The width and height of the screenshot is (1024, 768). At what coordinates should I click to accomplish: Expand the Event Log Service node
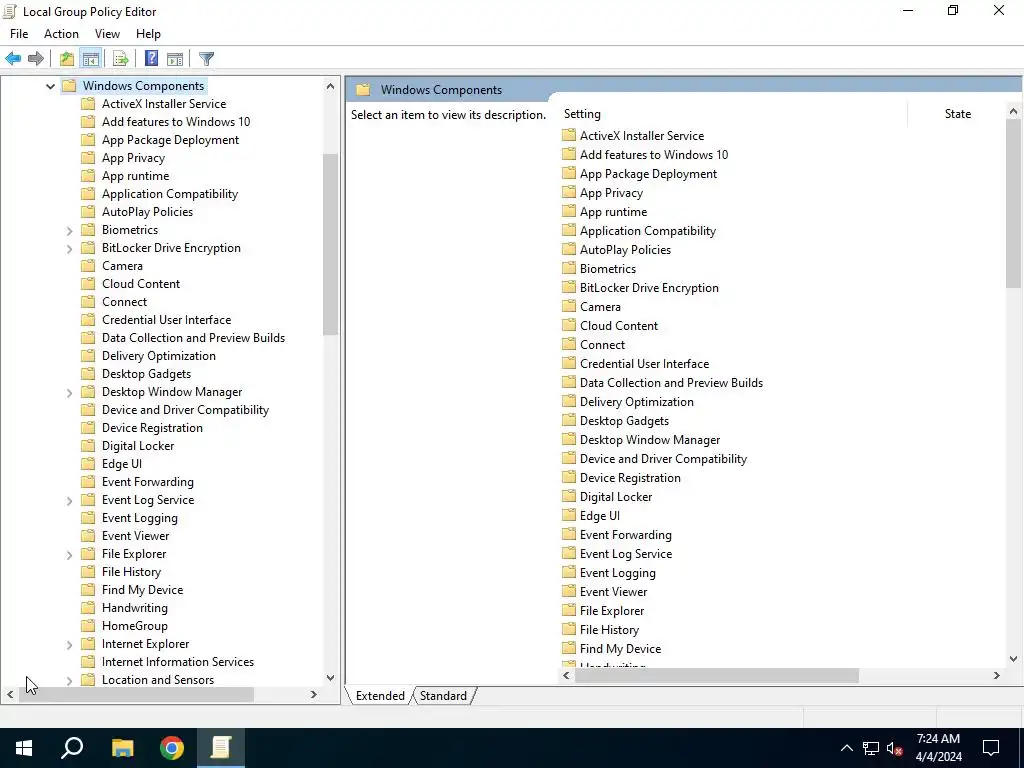(69, 500)
